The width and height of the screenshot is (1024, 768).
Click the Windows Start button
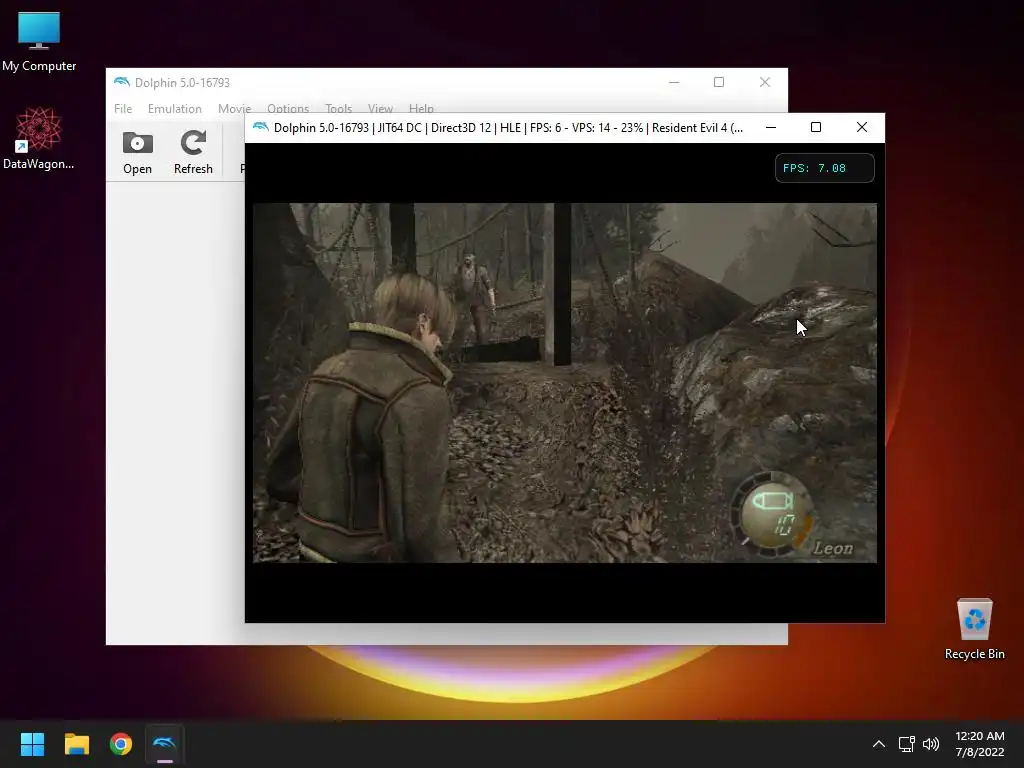(32, 744)
